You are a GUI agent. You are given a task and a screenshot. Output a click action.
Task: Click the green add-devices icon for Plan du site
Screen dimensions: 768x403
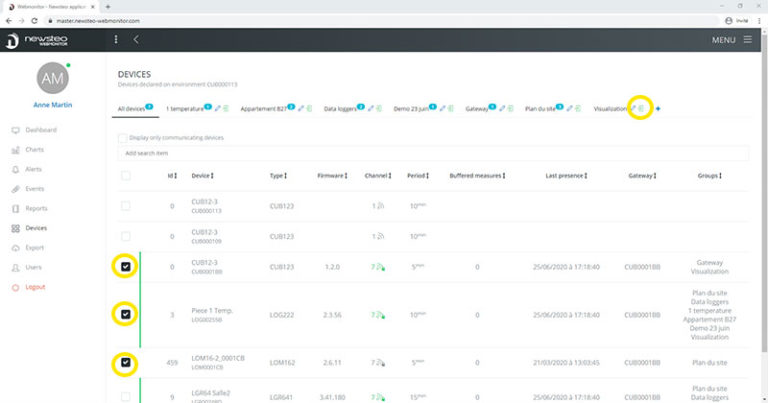pyautogui.click(x=577, y=108)
